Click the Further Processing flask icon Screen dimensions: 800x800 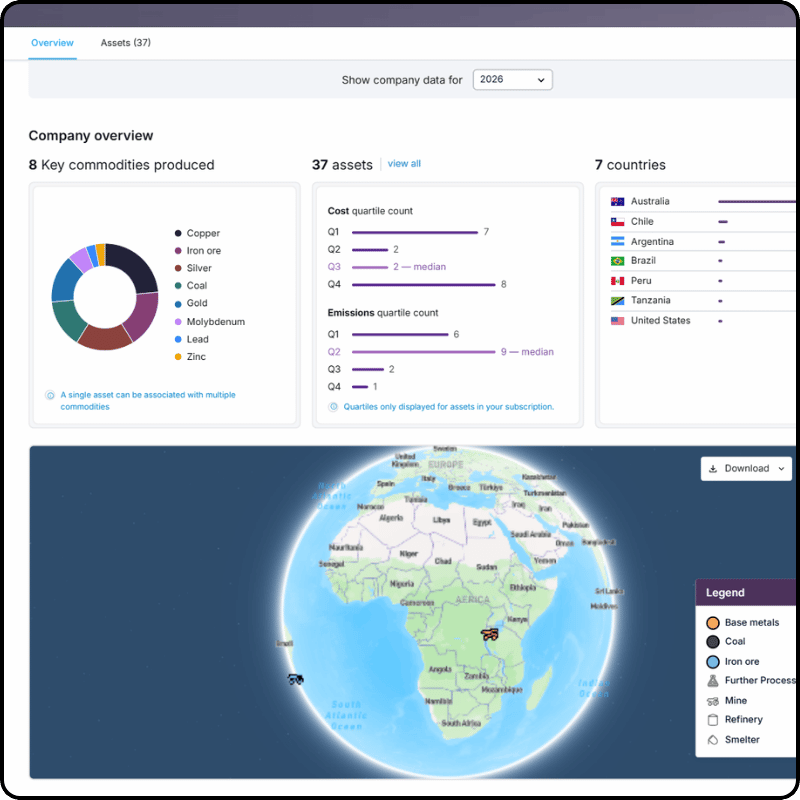pos(713,681)
